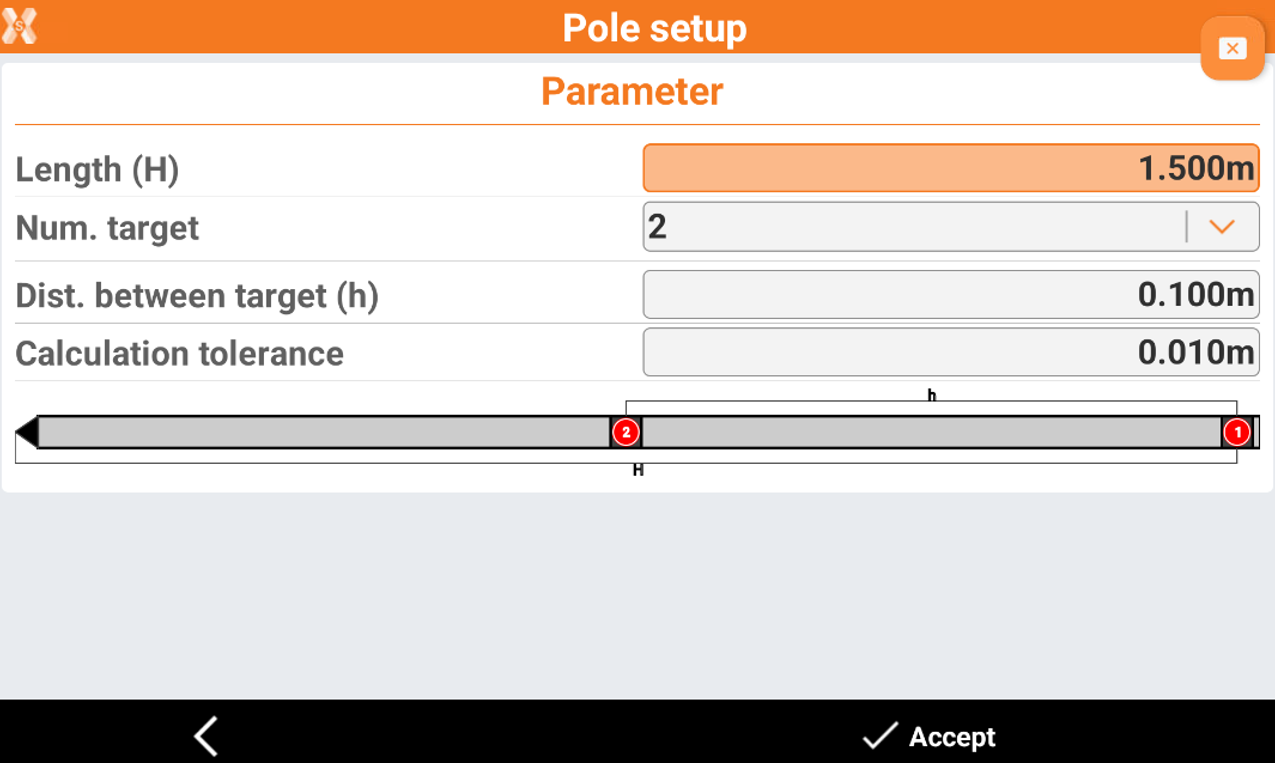The image size is (1275, 763).
Task: Click red target marker 1 on pole
Action: tap(1237, 432)
